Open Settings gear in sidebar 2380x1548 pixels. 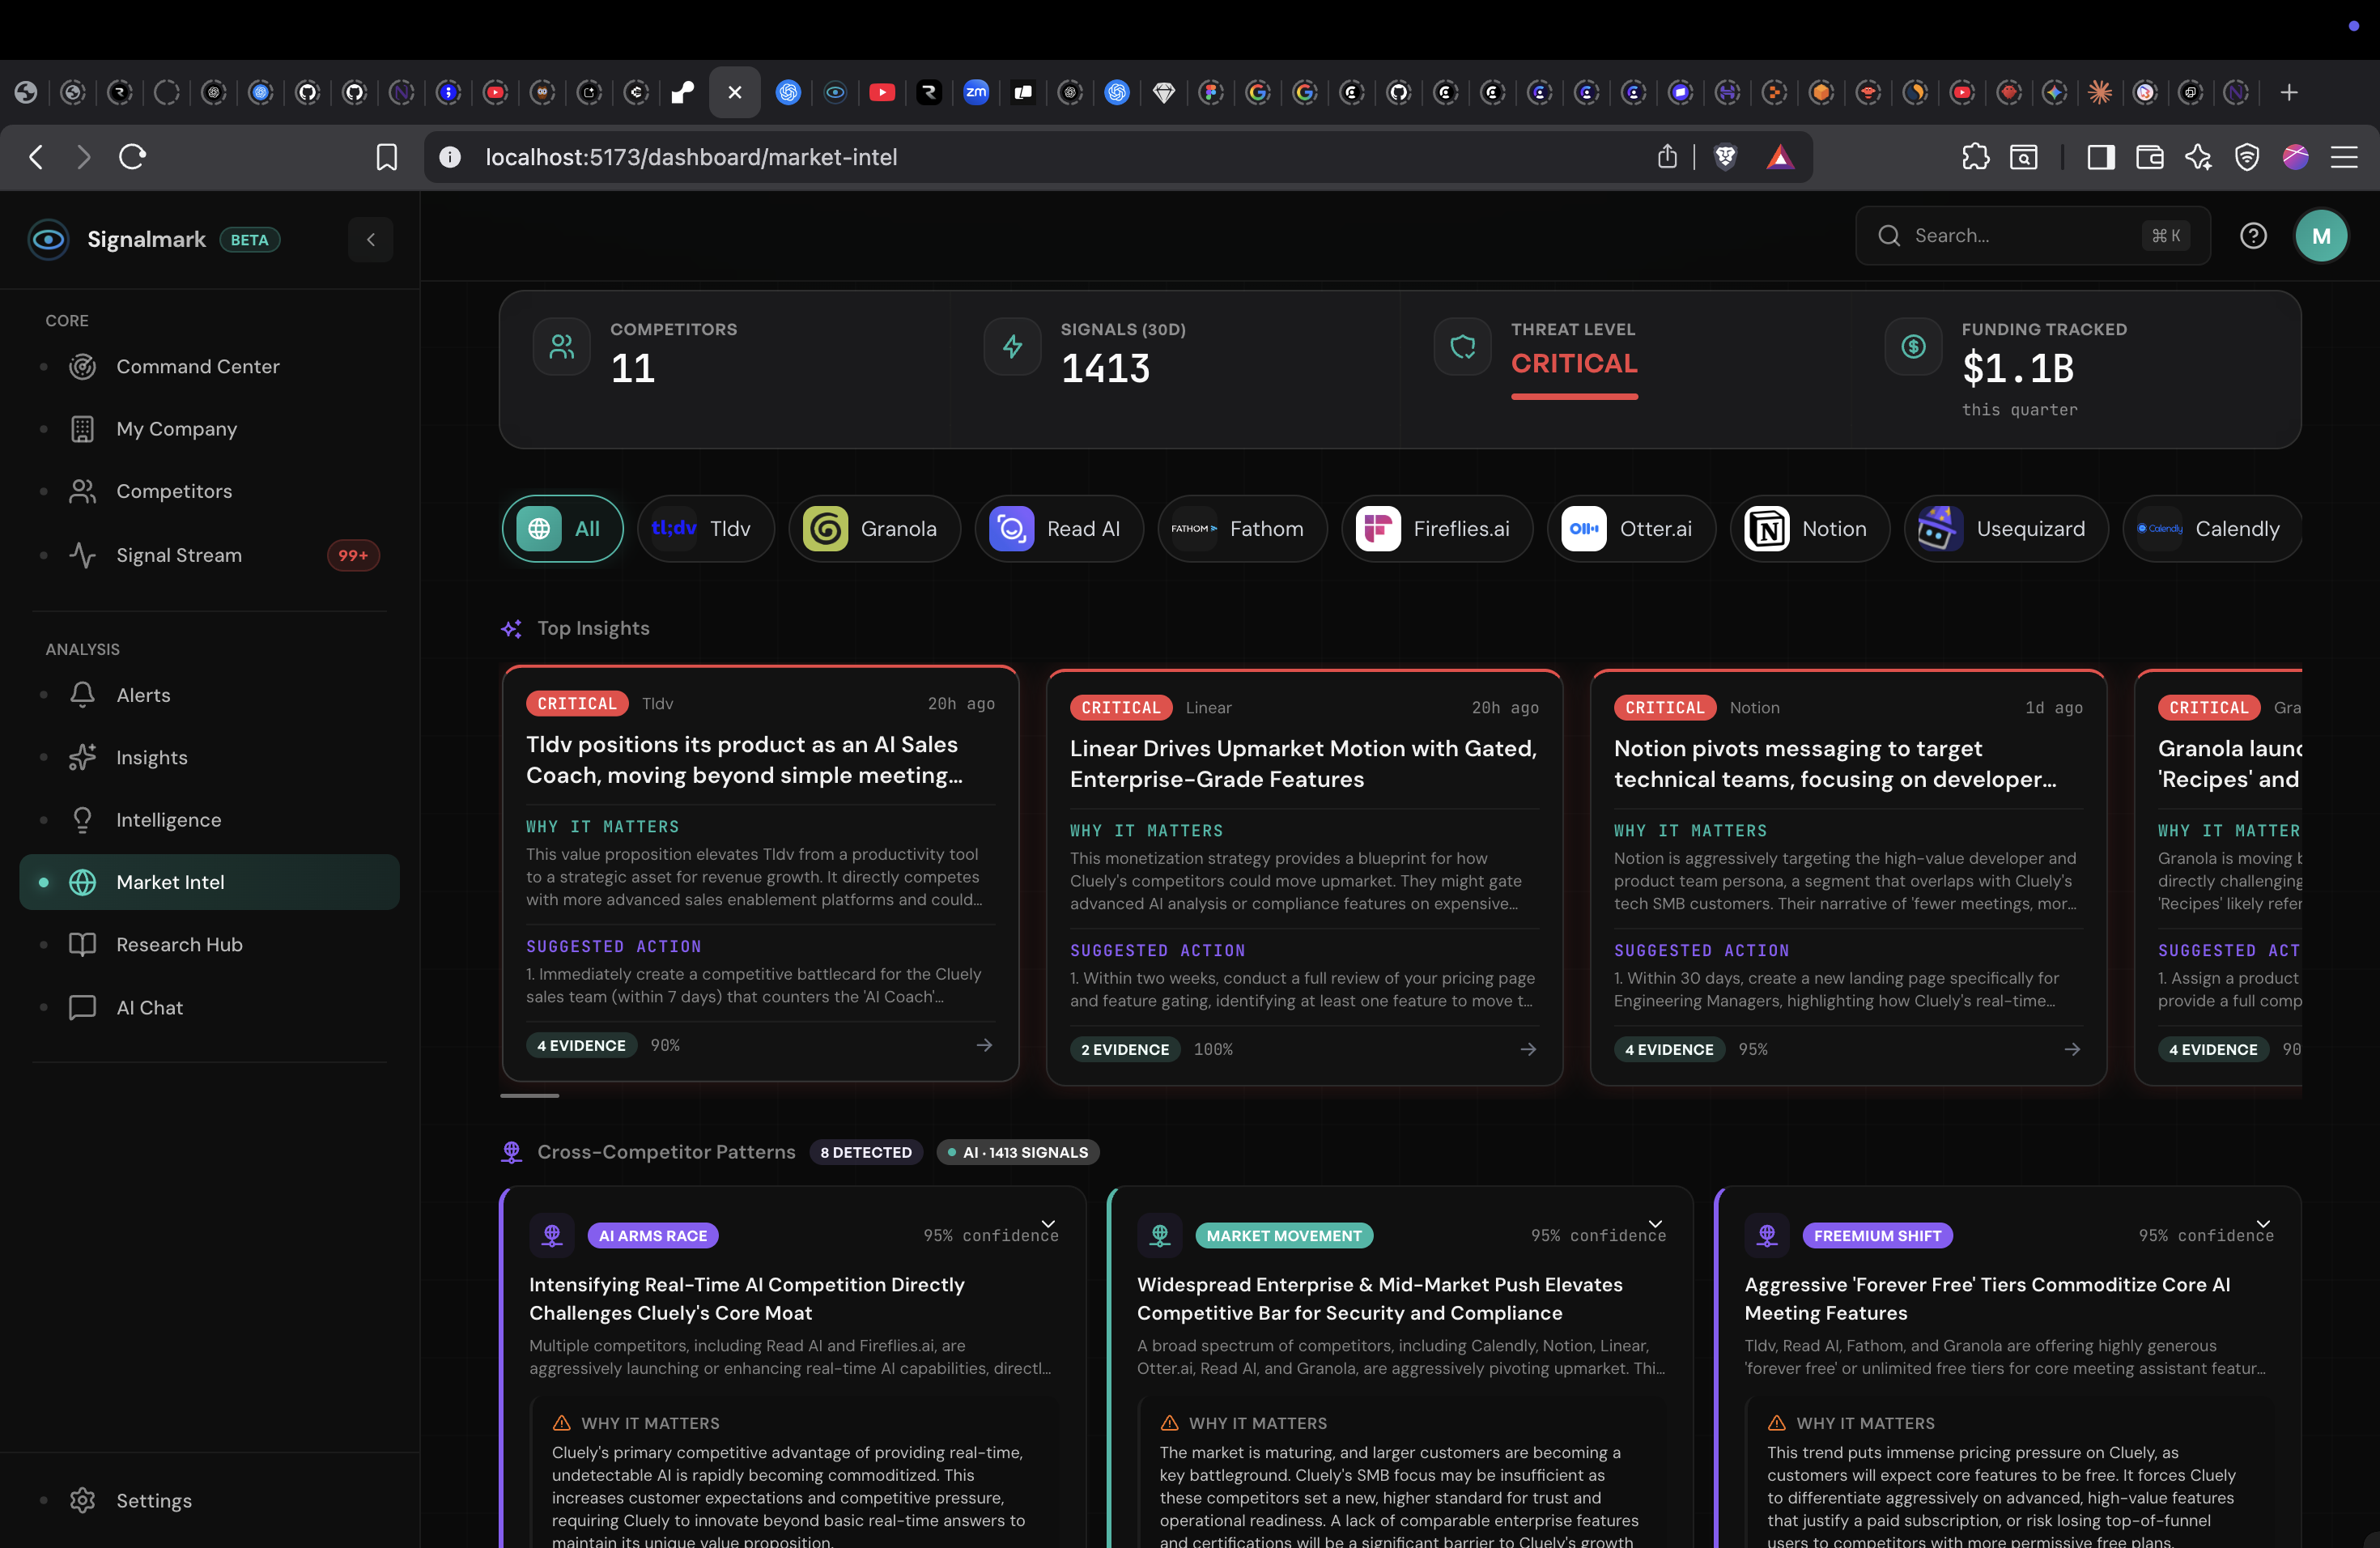pyautogui.click(x=82, y=1500)
